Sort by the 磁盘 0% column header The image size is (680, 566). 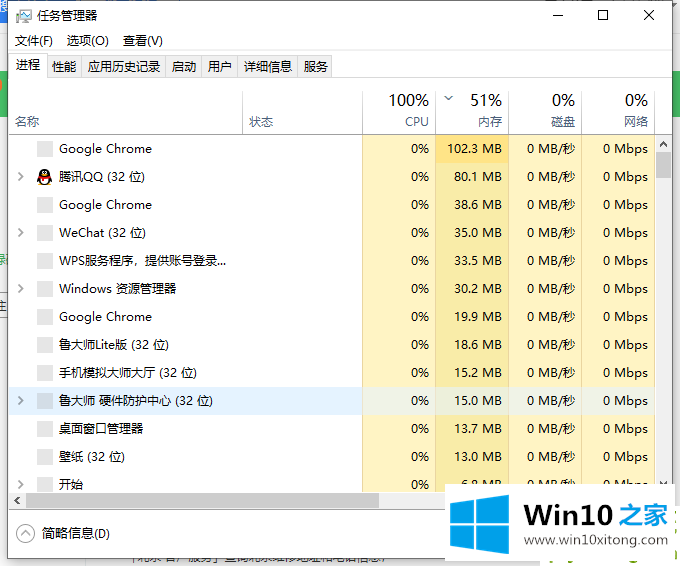(x=545, y=112)
